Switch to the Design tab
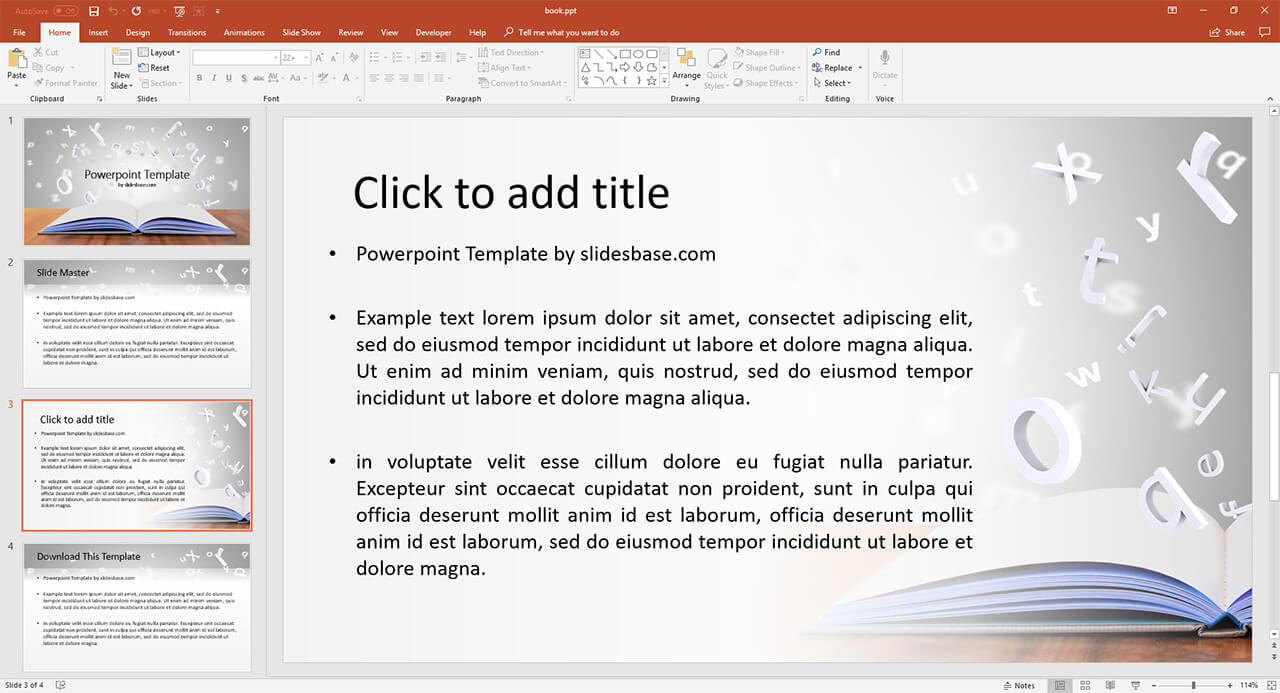The width and height of the screenshot is (1280, 693). tap(138, 32)
